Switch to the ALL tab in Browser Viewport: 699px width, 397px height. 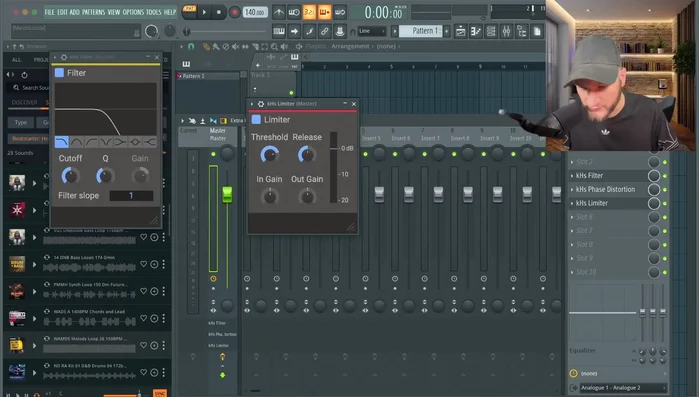tap(16, 60)
